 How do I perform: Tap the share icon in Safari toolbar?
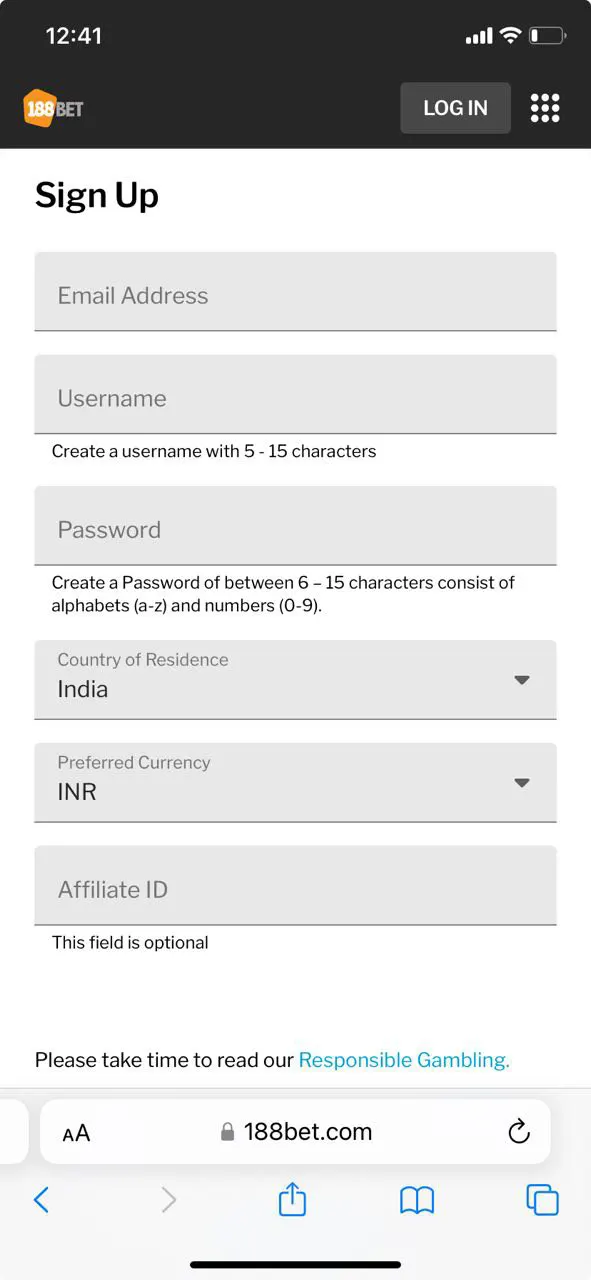(291, 1199)
